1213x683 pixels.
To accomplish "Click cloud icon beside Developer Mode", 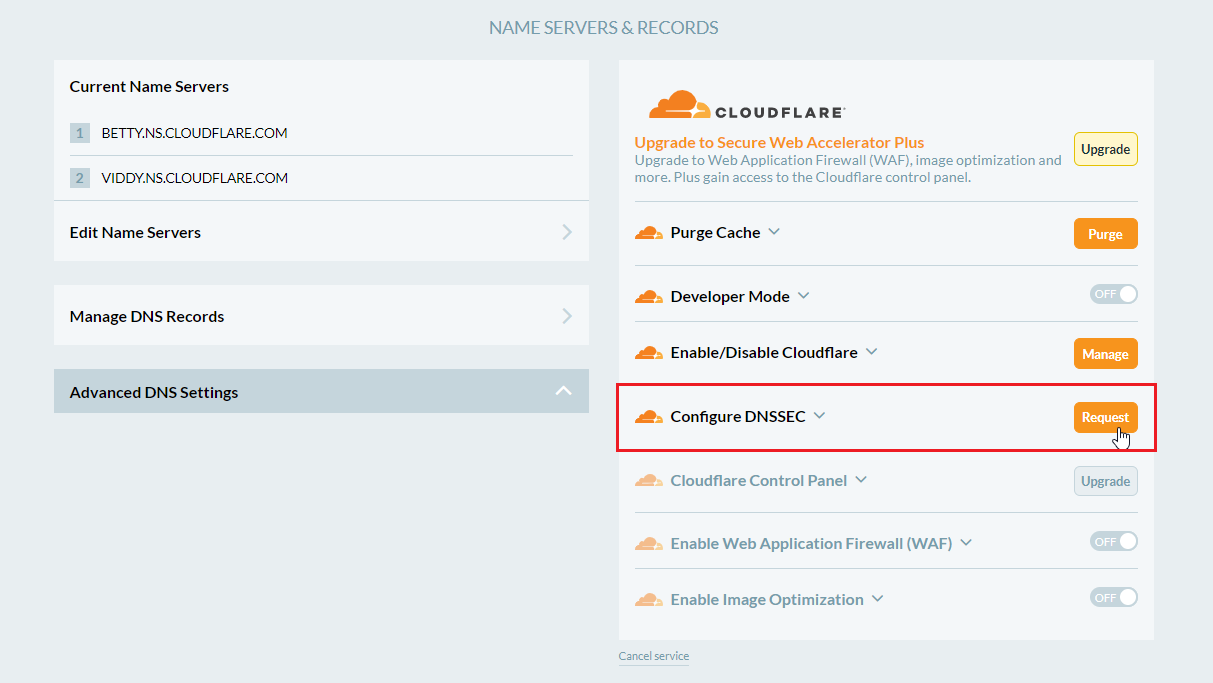I will pos(649,297).
